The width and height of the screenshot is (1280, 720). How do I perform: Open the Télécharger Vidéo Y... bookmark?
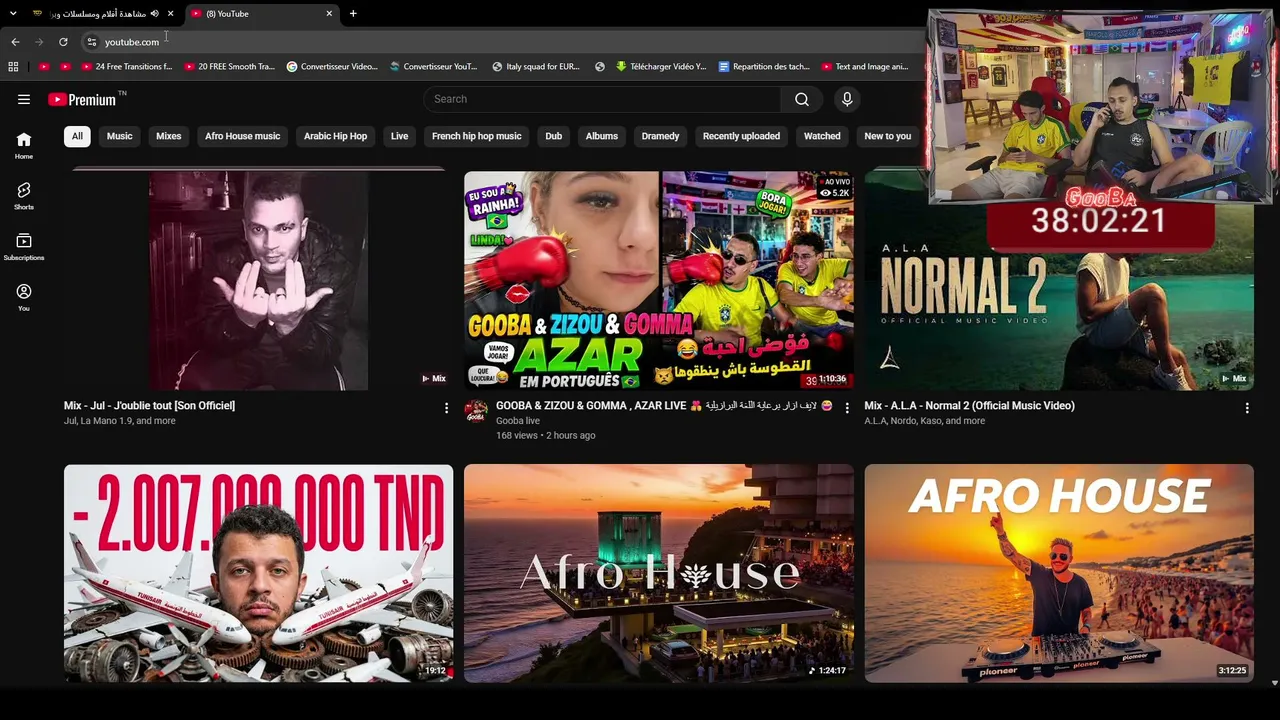[661, 67]
